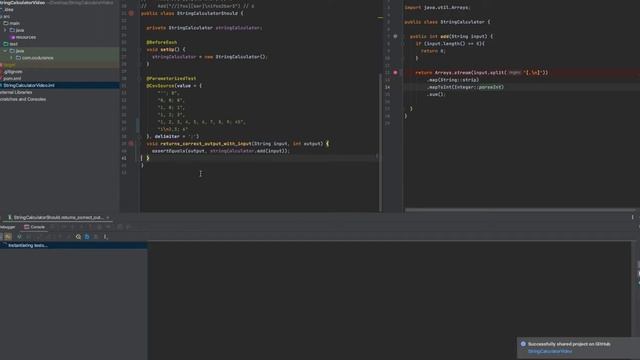The image size is (640, 360).
Task: Select the resources folder
Action: coord(26,37)
